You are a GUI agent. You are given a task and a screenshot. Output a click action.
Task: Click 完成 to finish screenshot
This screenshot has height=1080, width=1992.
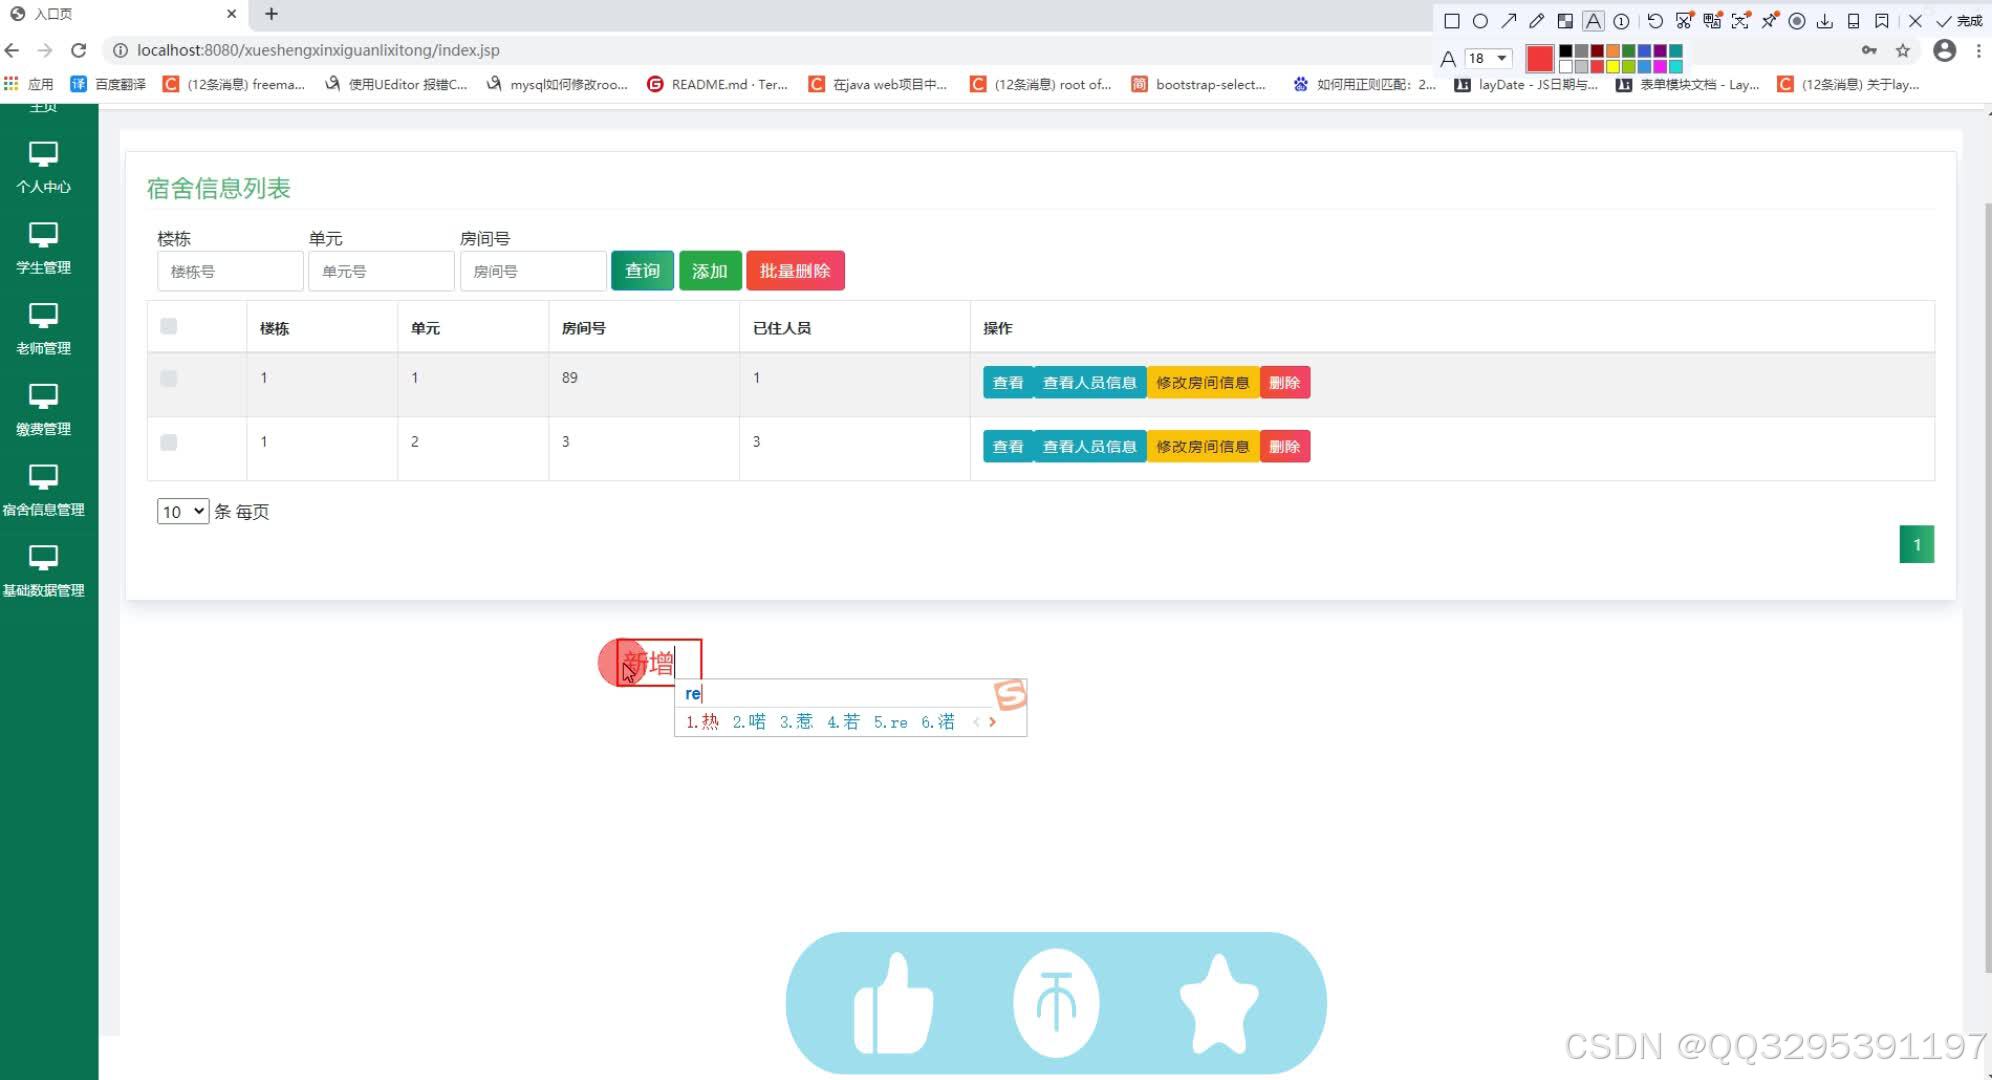pyautogui.click(x=1960, y=21)
